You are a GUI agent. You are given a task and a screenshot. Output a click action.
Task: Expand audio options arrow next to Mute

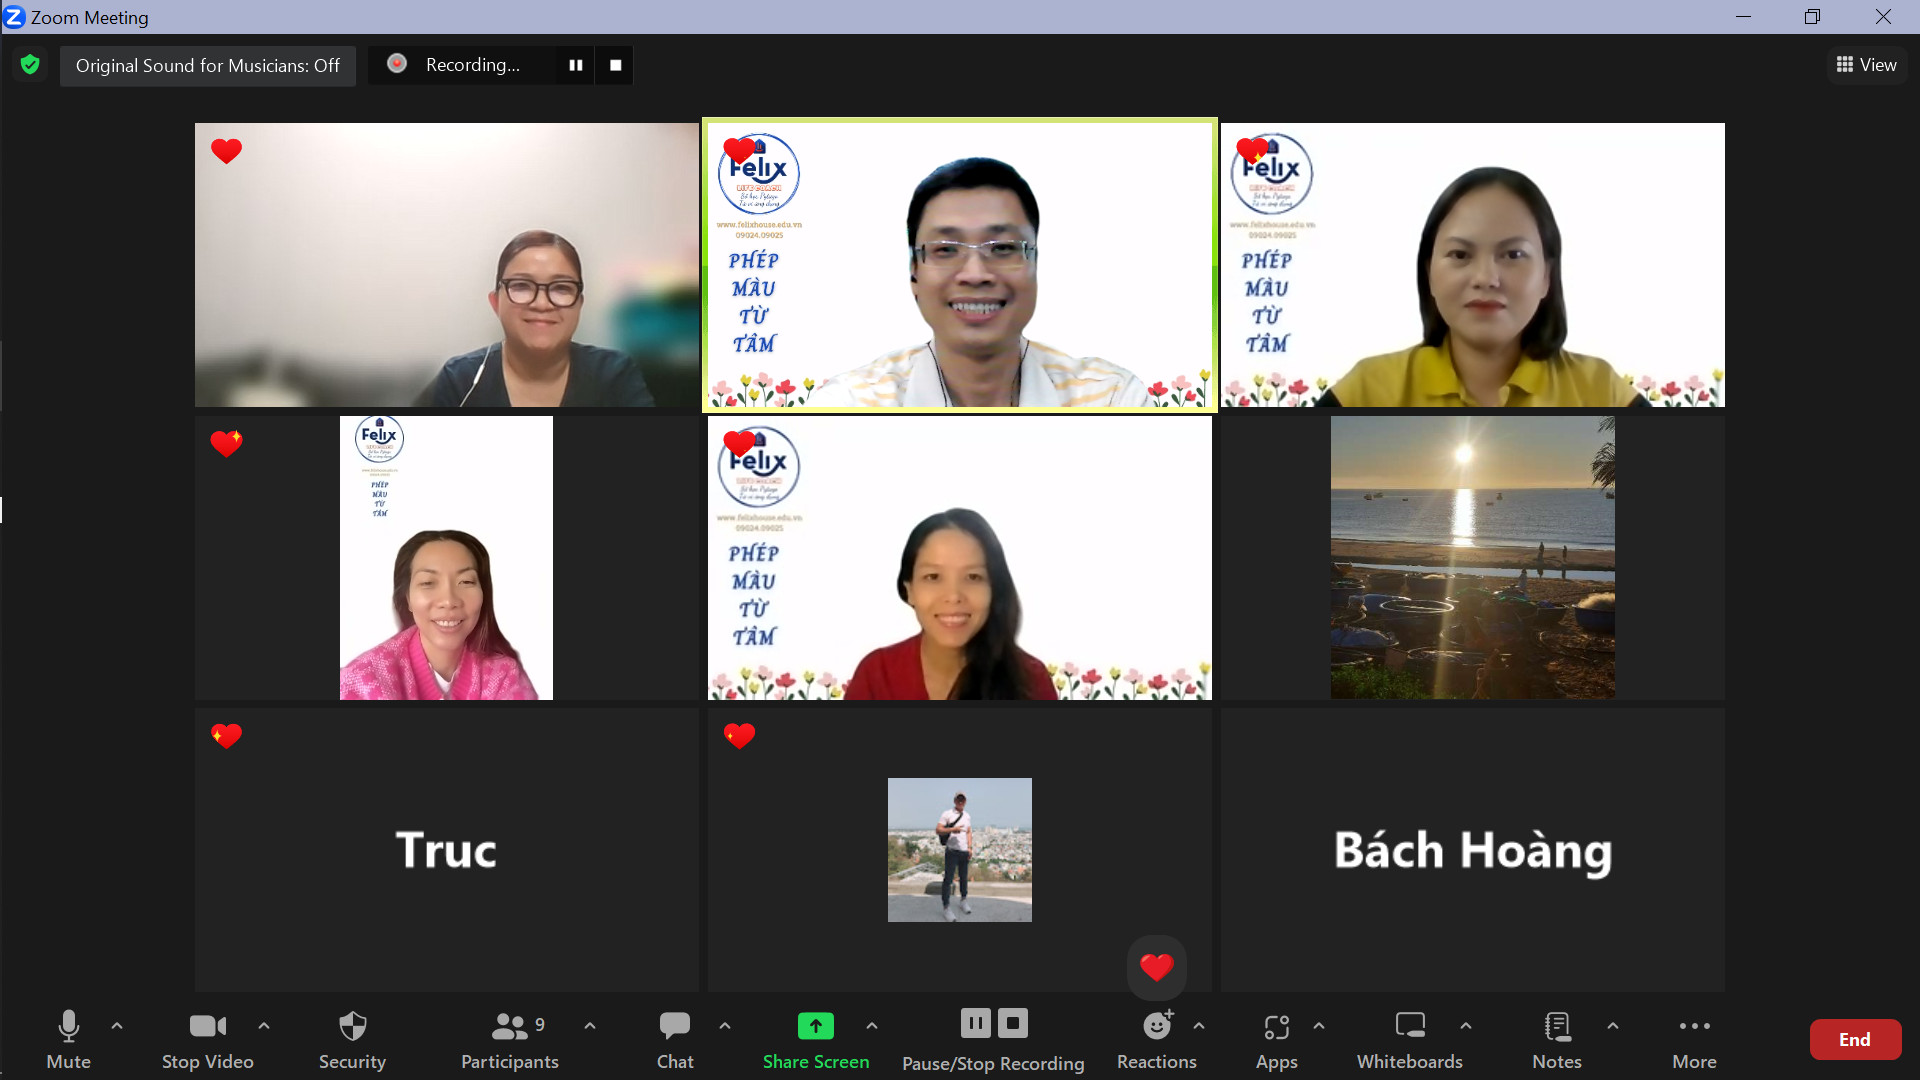pos(117,1026)
